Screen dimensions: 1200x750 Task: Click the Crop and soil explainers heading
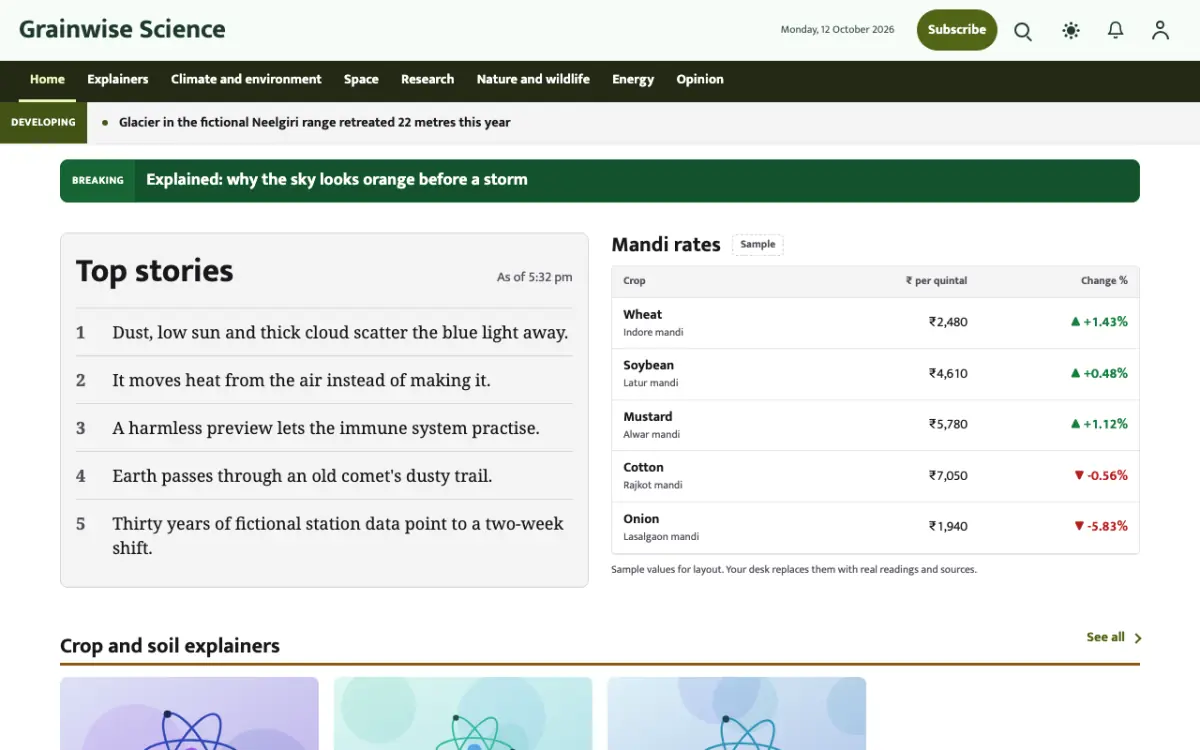(x=170, y=646)
